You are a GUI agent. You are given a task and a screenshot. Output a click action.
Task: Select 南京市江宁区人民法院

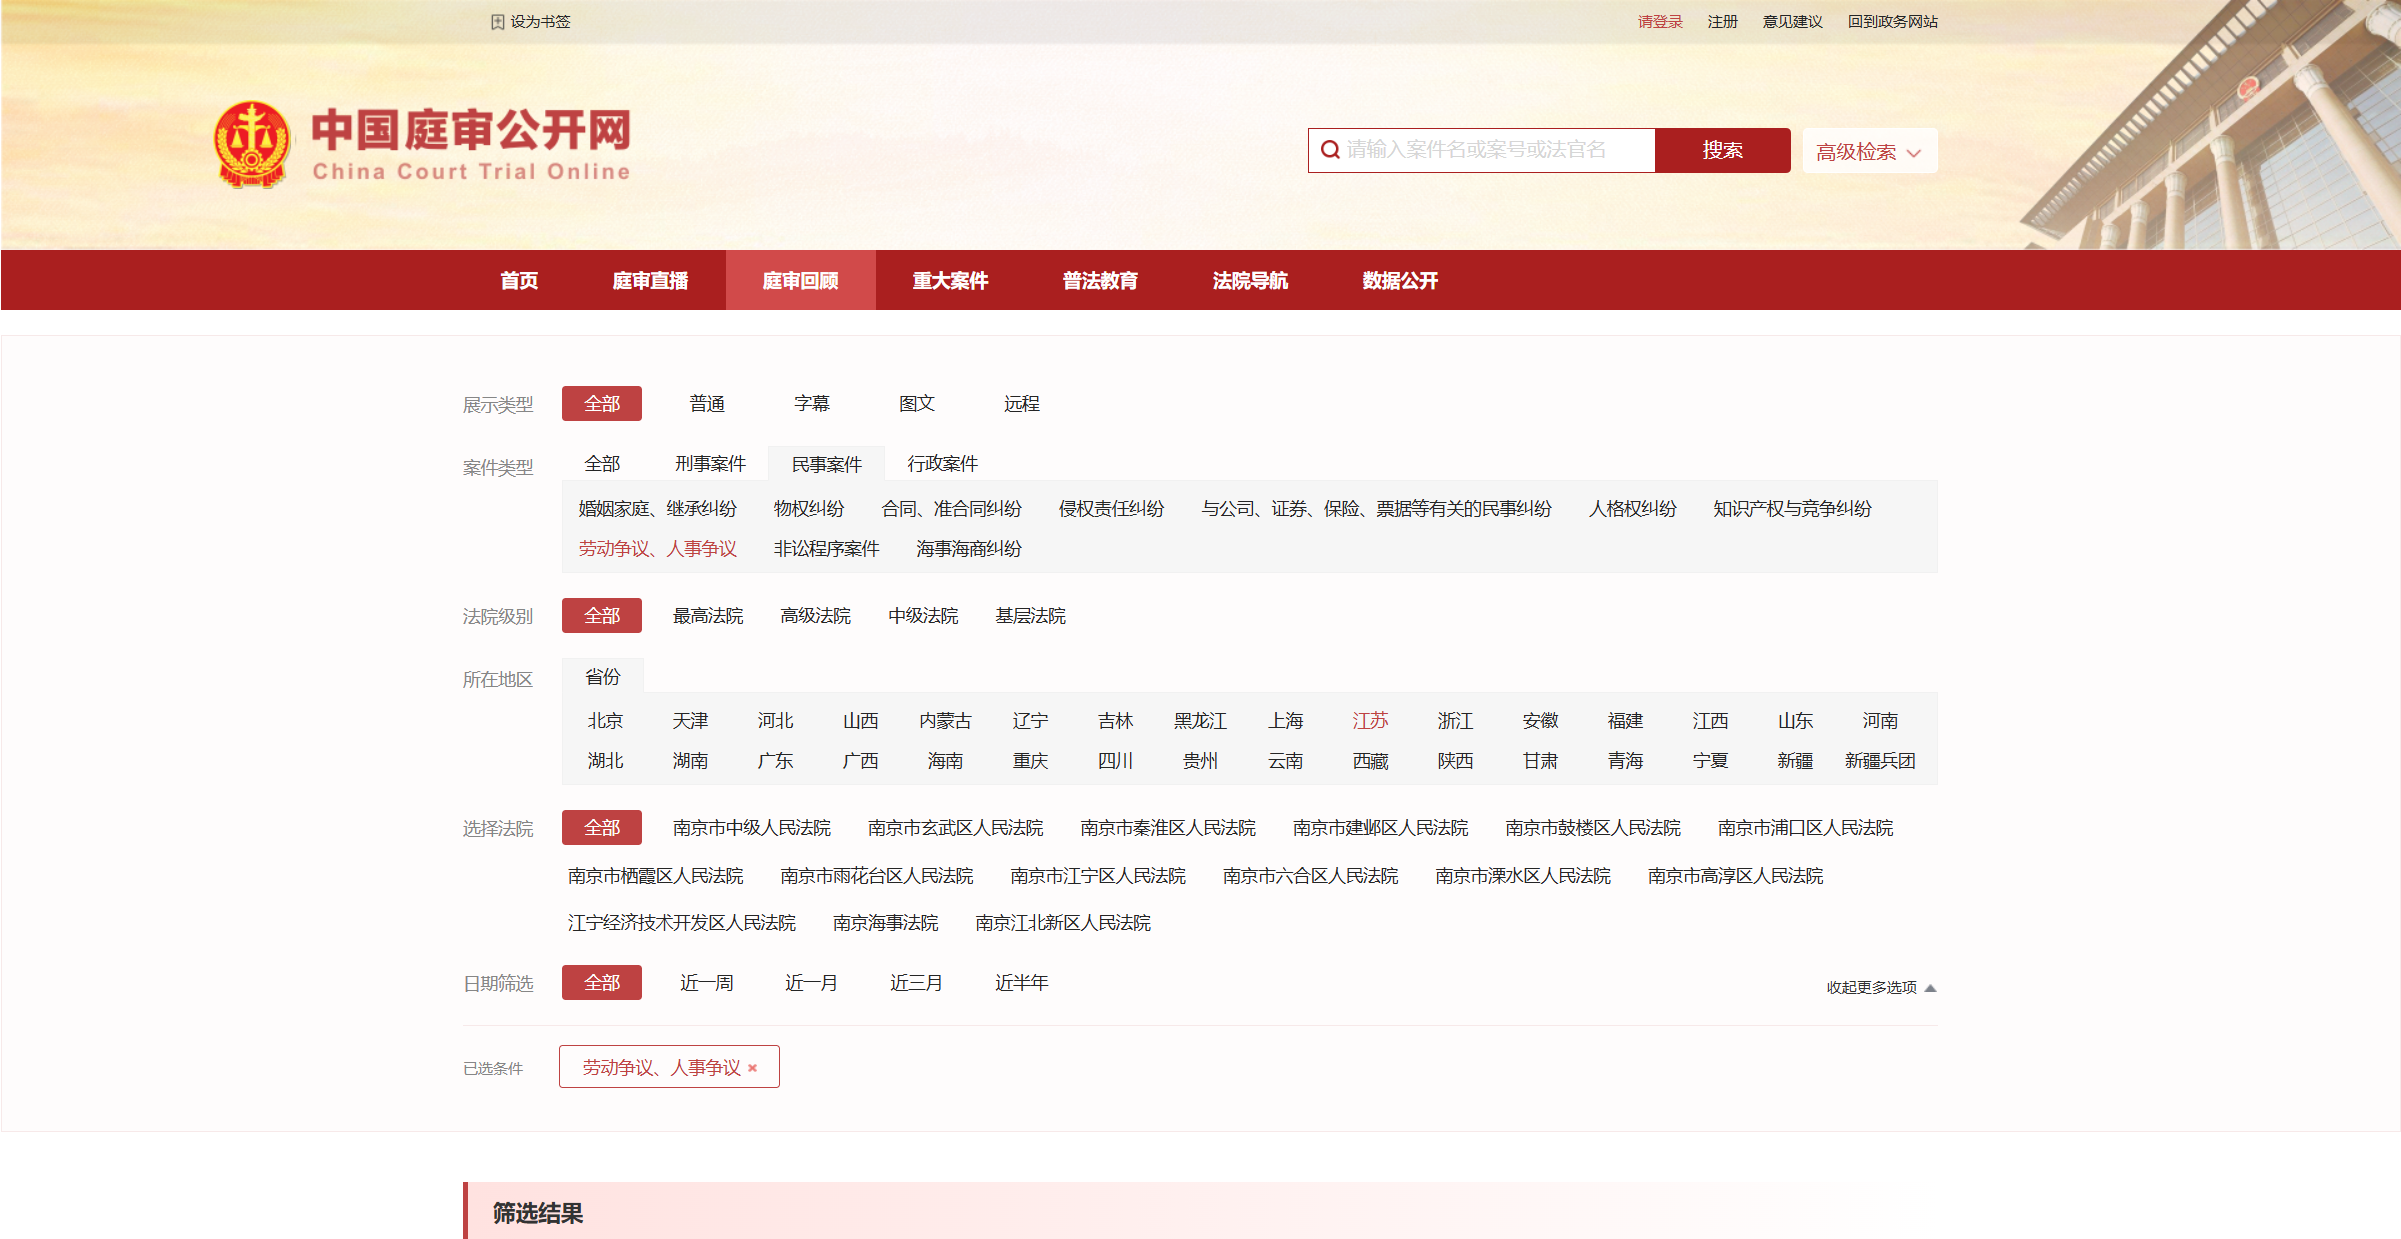(1098, 876)
